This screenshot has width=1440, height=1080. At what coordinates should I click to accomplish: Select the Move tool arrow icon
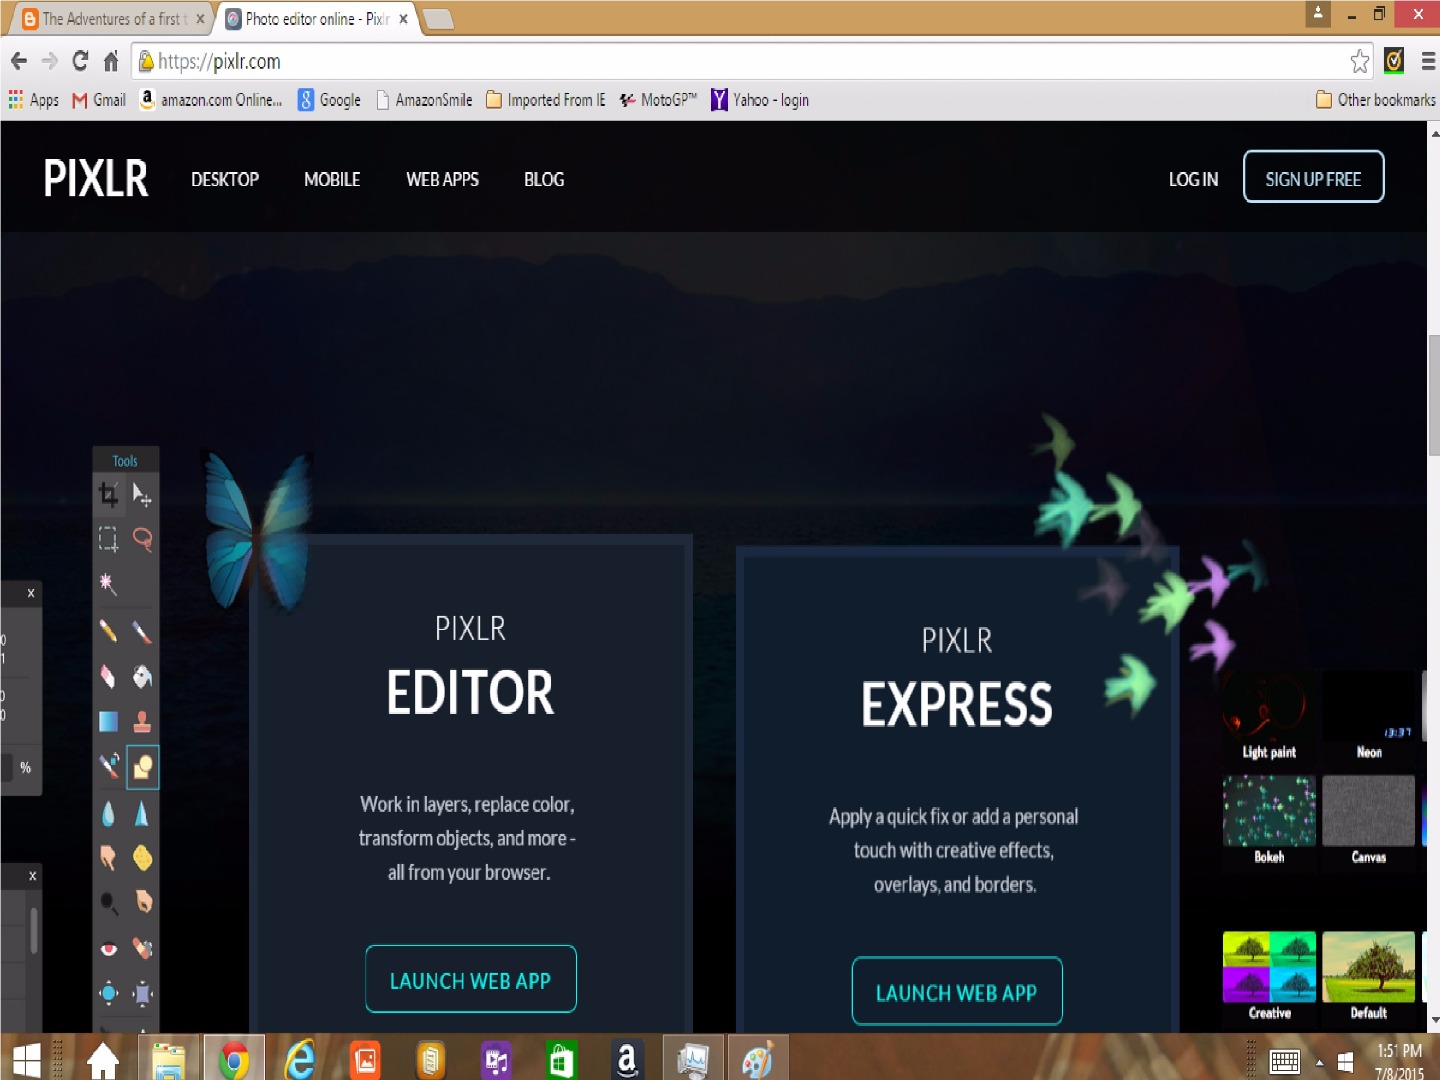coord(142,494)
